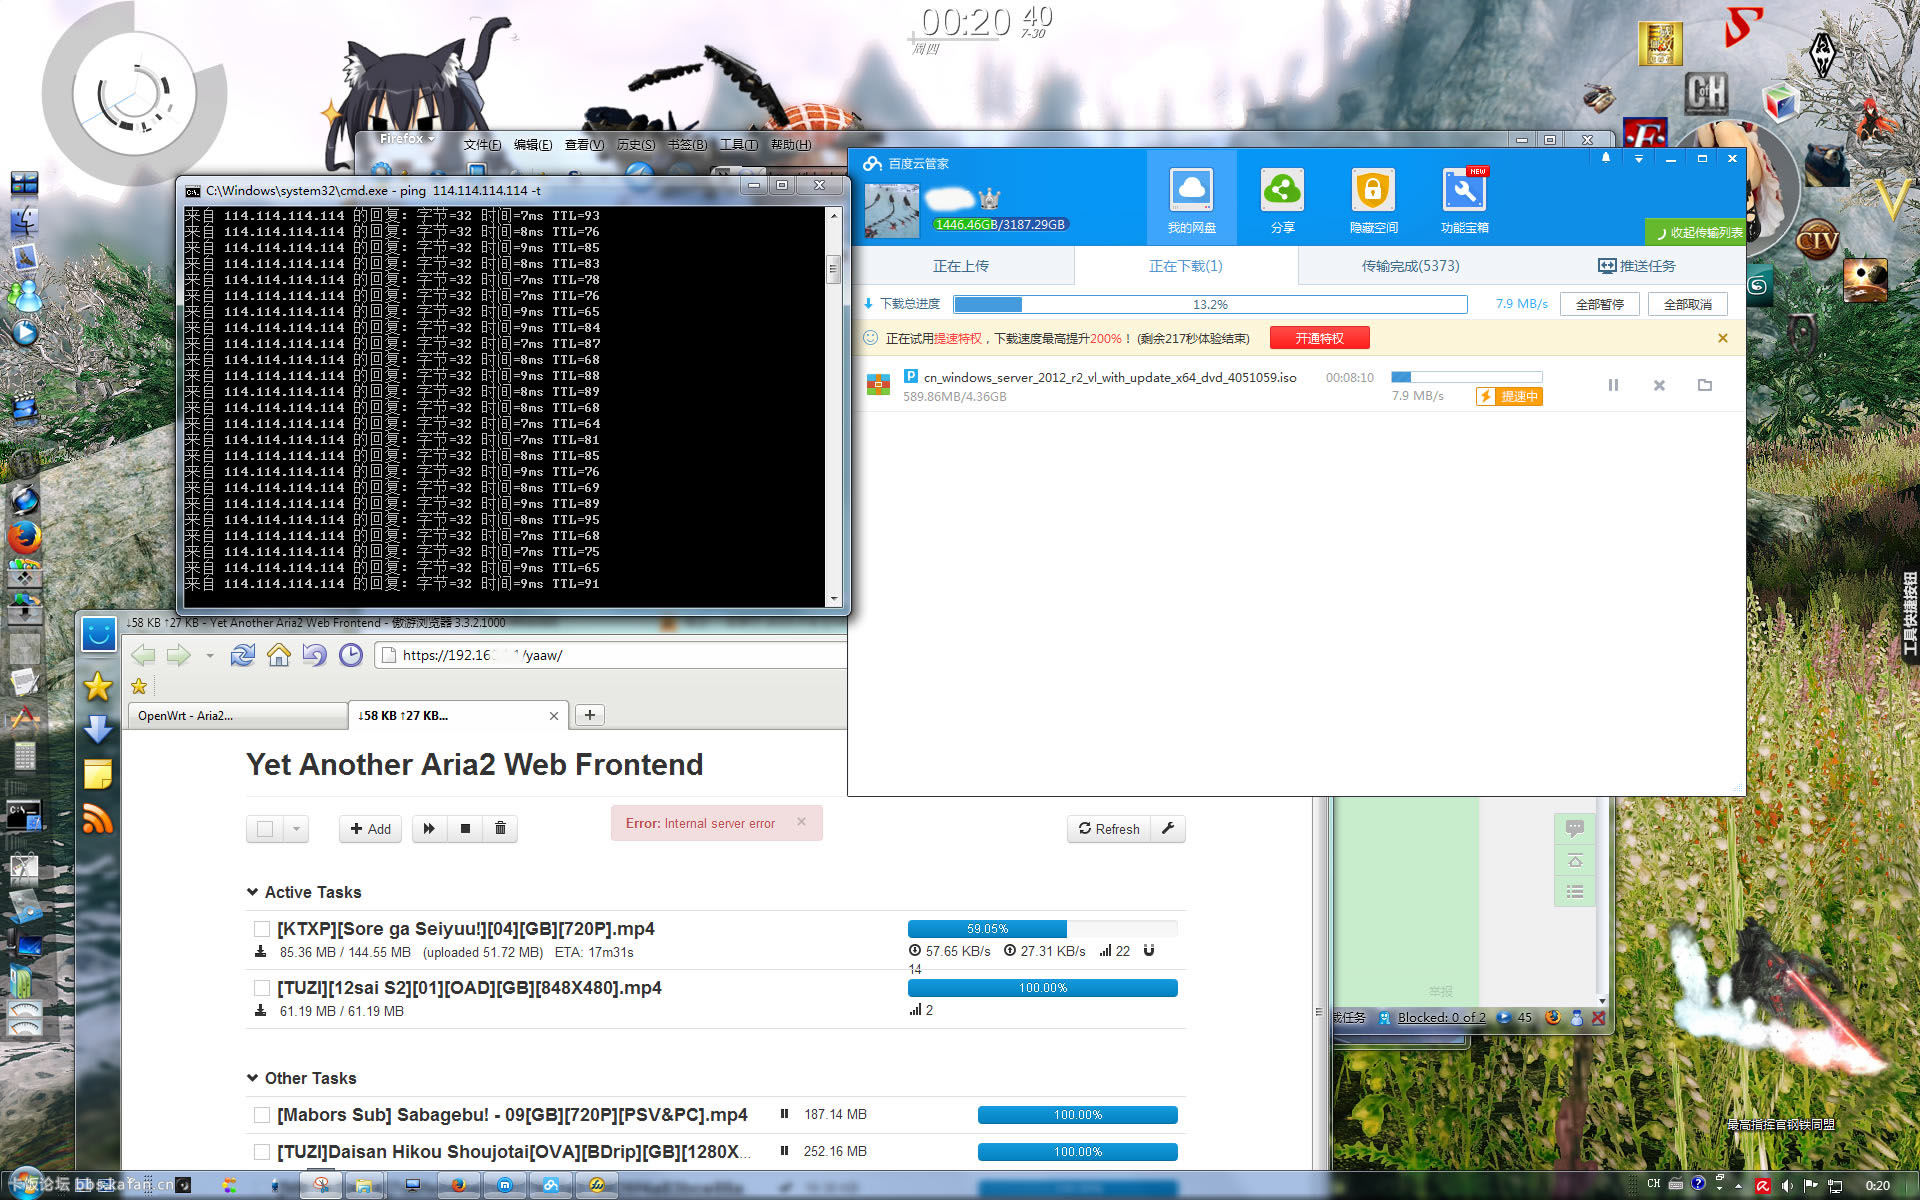Click Maxthon undo closed page arrow

pos(315,655)
